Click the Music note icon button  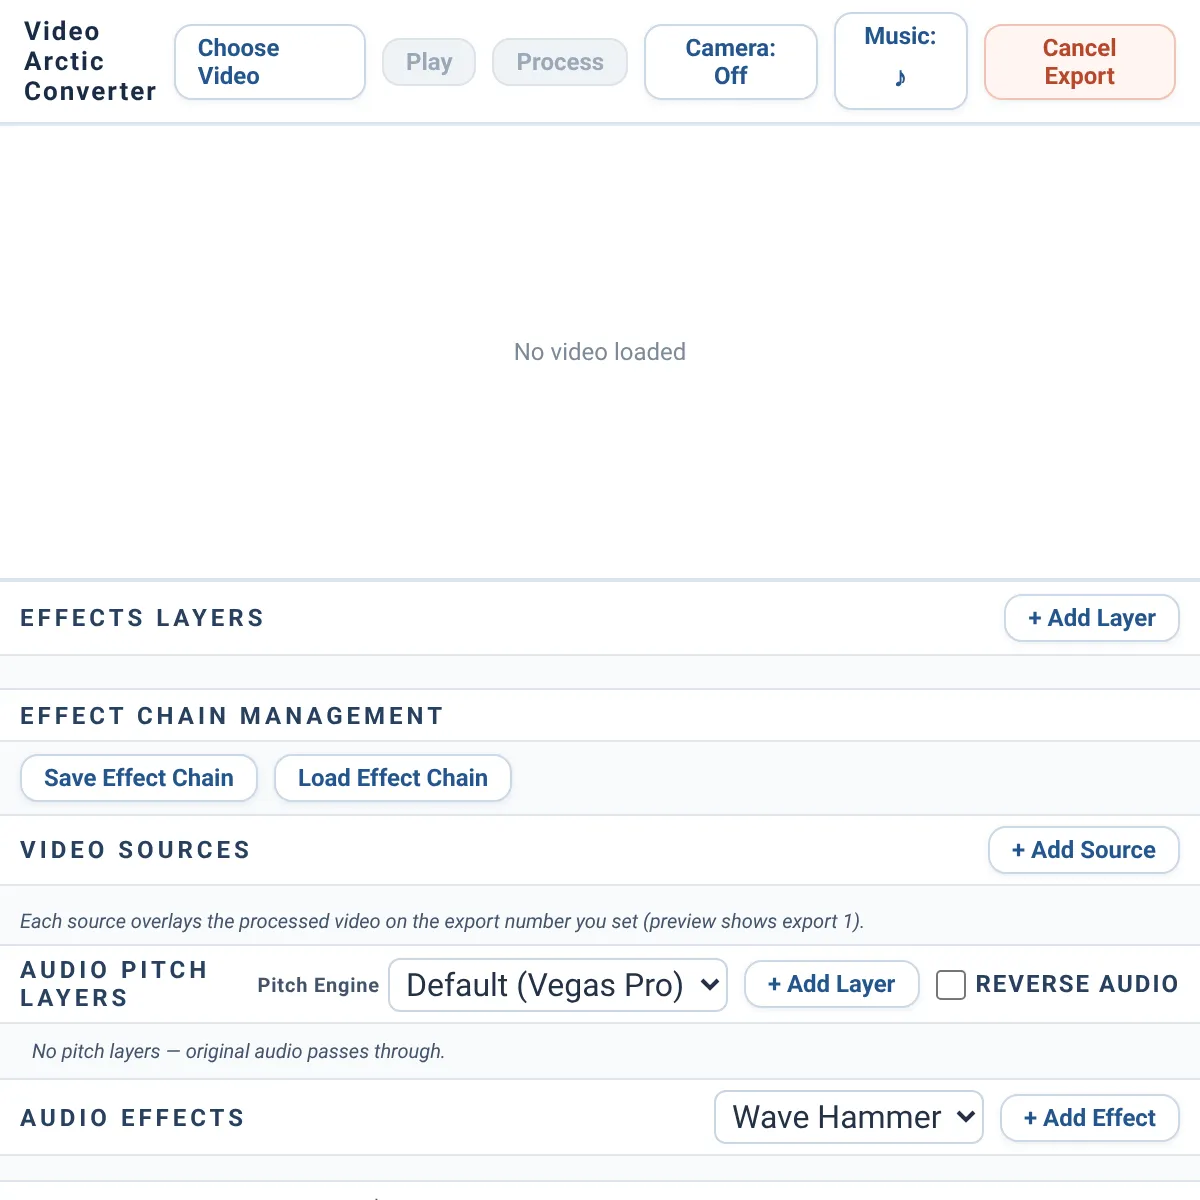point(900,61)
